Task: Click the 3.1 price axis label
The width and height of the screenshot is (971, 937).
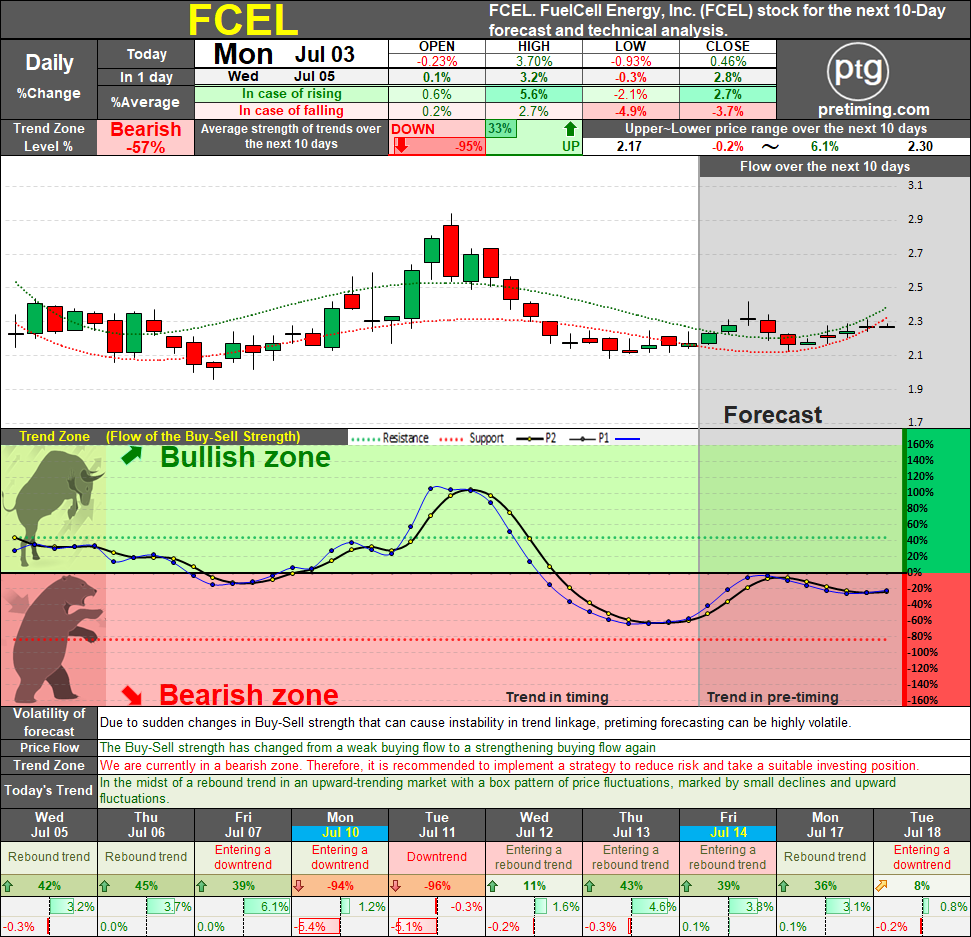Action: (915, 185)
